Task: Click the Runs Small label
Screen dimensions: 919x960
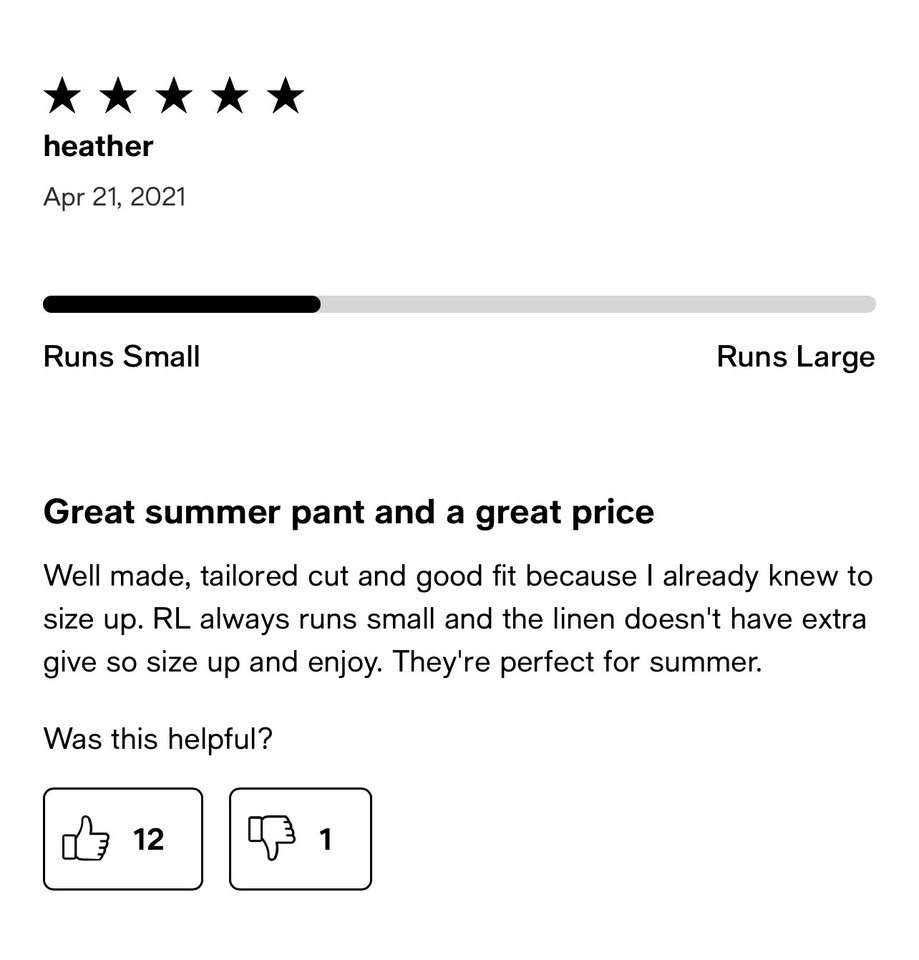Action: [x=122, y=356]
